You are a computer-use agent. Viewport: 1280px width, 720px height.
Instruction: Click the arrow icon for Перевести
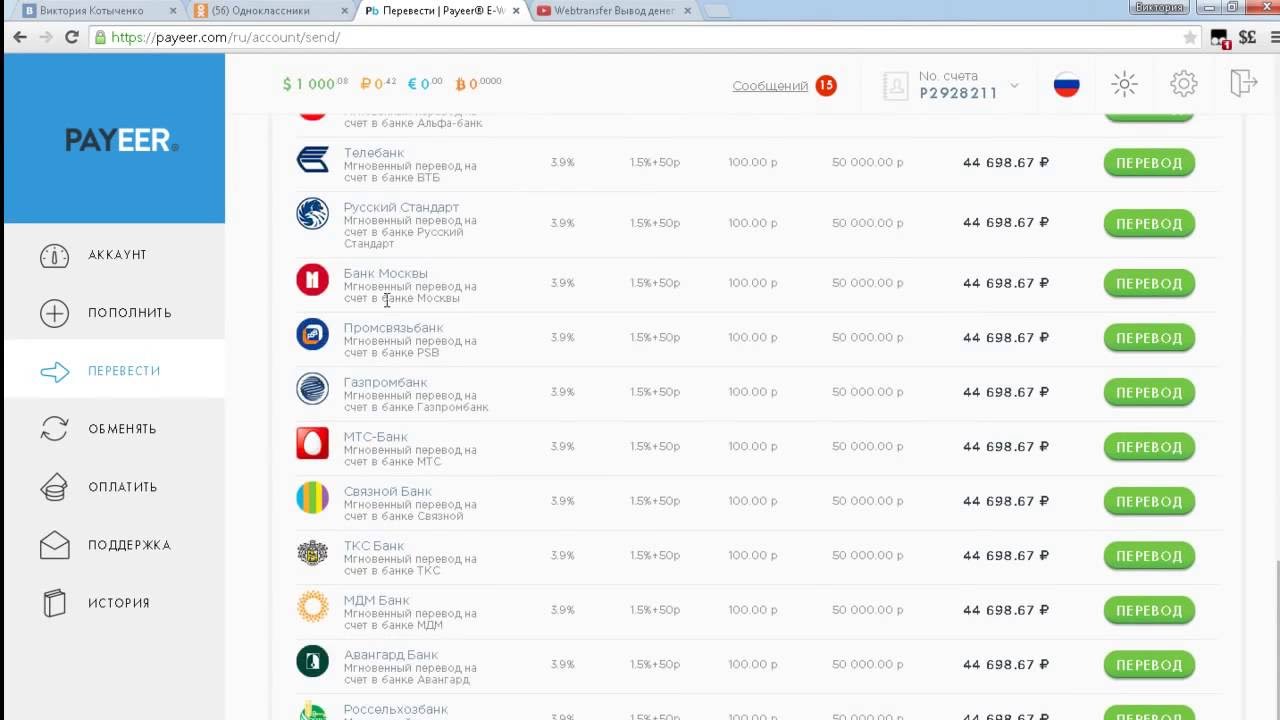point(54,372)
